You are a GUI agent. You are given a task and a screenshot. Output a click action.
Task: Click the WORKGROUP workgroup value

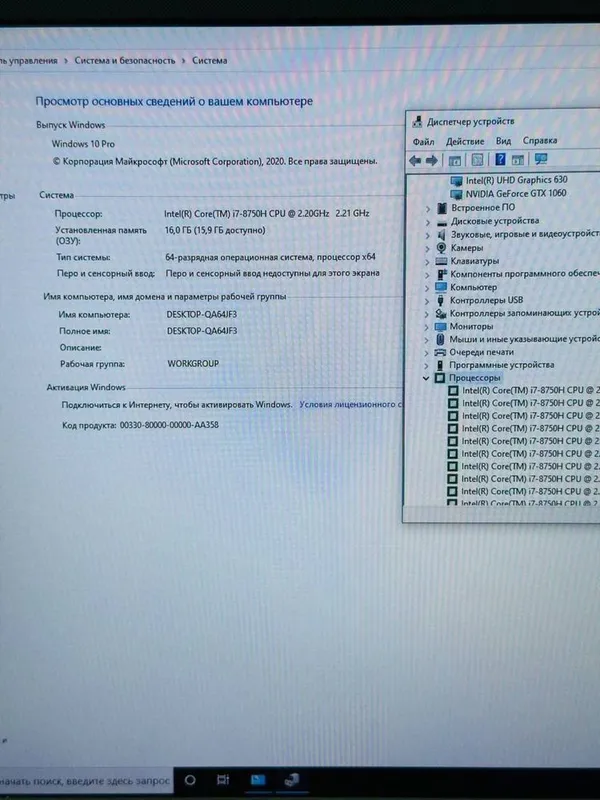pyautogui.click(x=193, y=364)
